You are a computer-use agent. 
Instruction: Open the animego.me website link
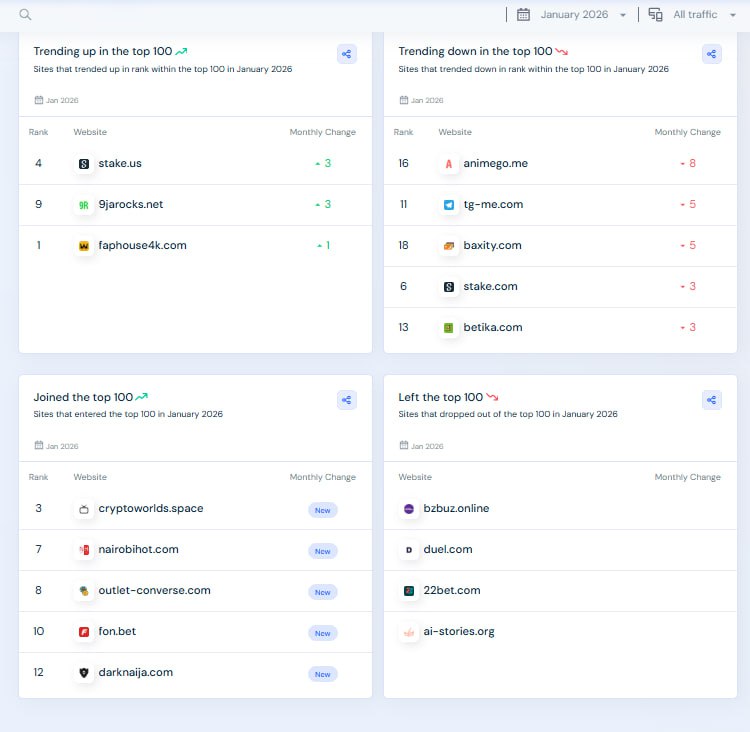point(495,163)
